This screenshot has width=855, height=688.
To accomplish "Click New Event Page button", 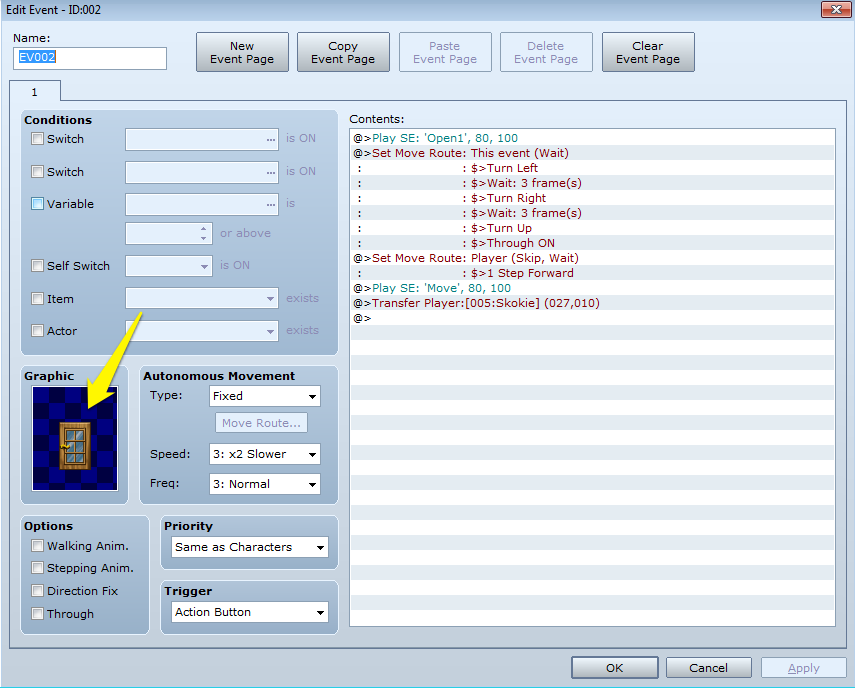I will pyautogui.click(x=242, y=52).
